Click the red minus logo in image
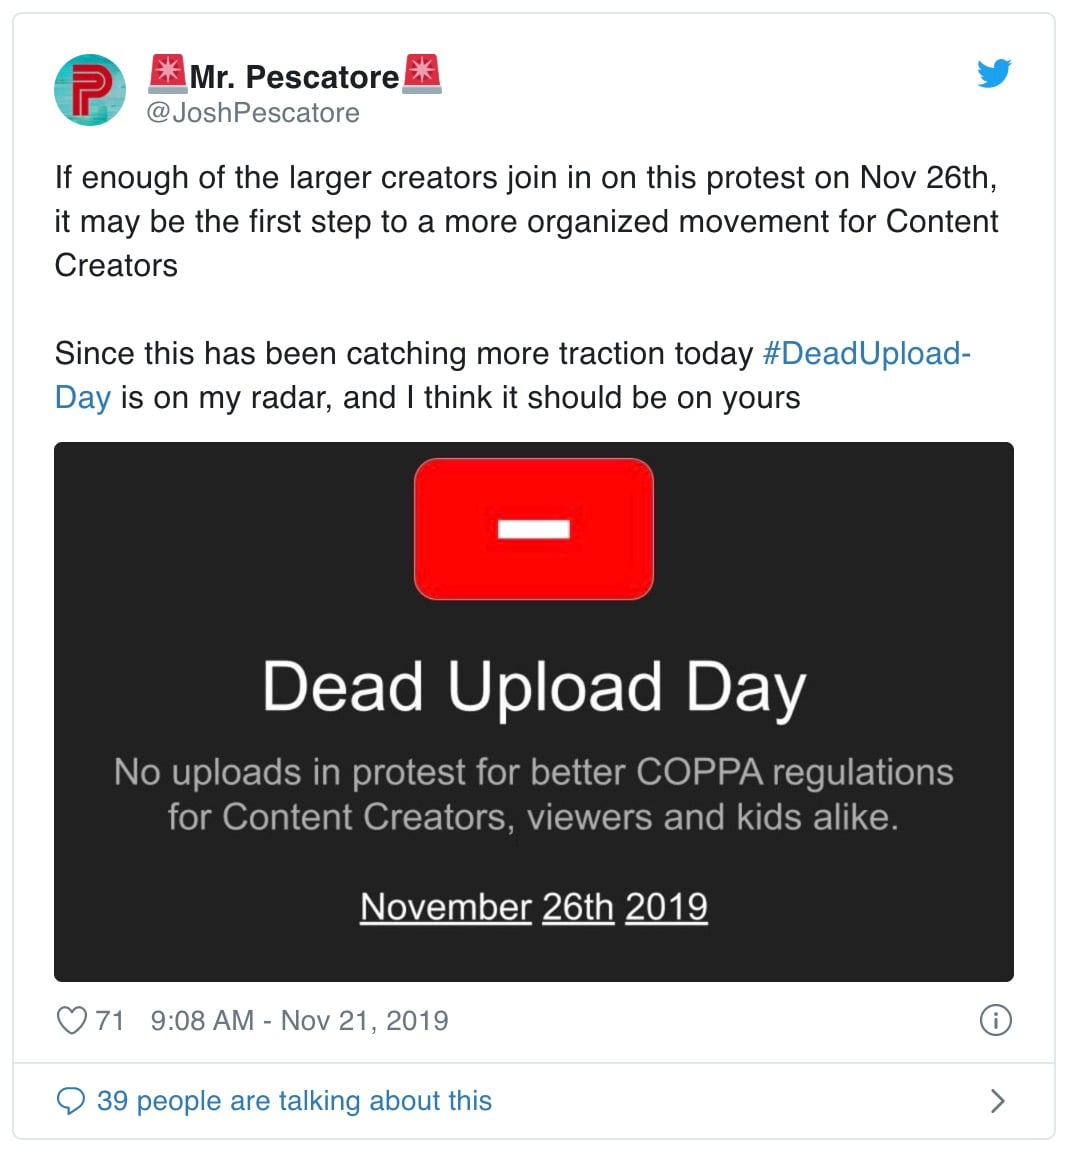Screen dimensions: 1074x1166 [x=534, y=529]
